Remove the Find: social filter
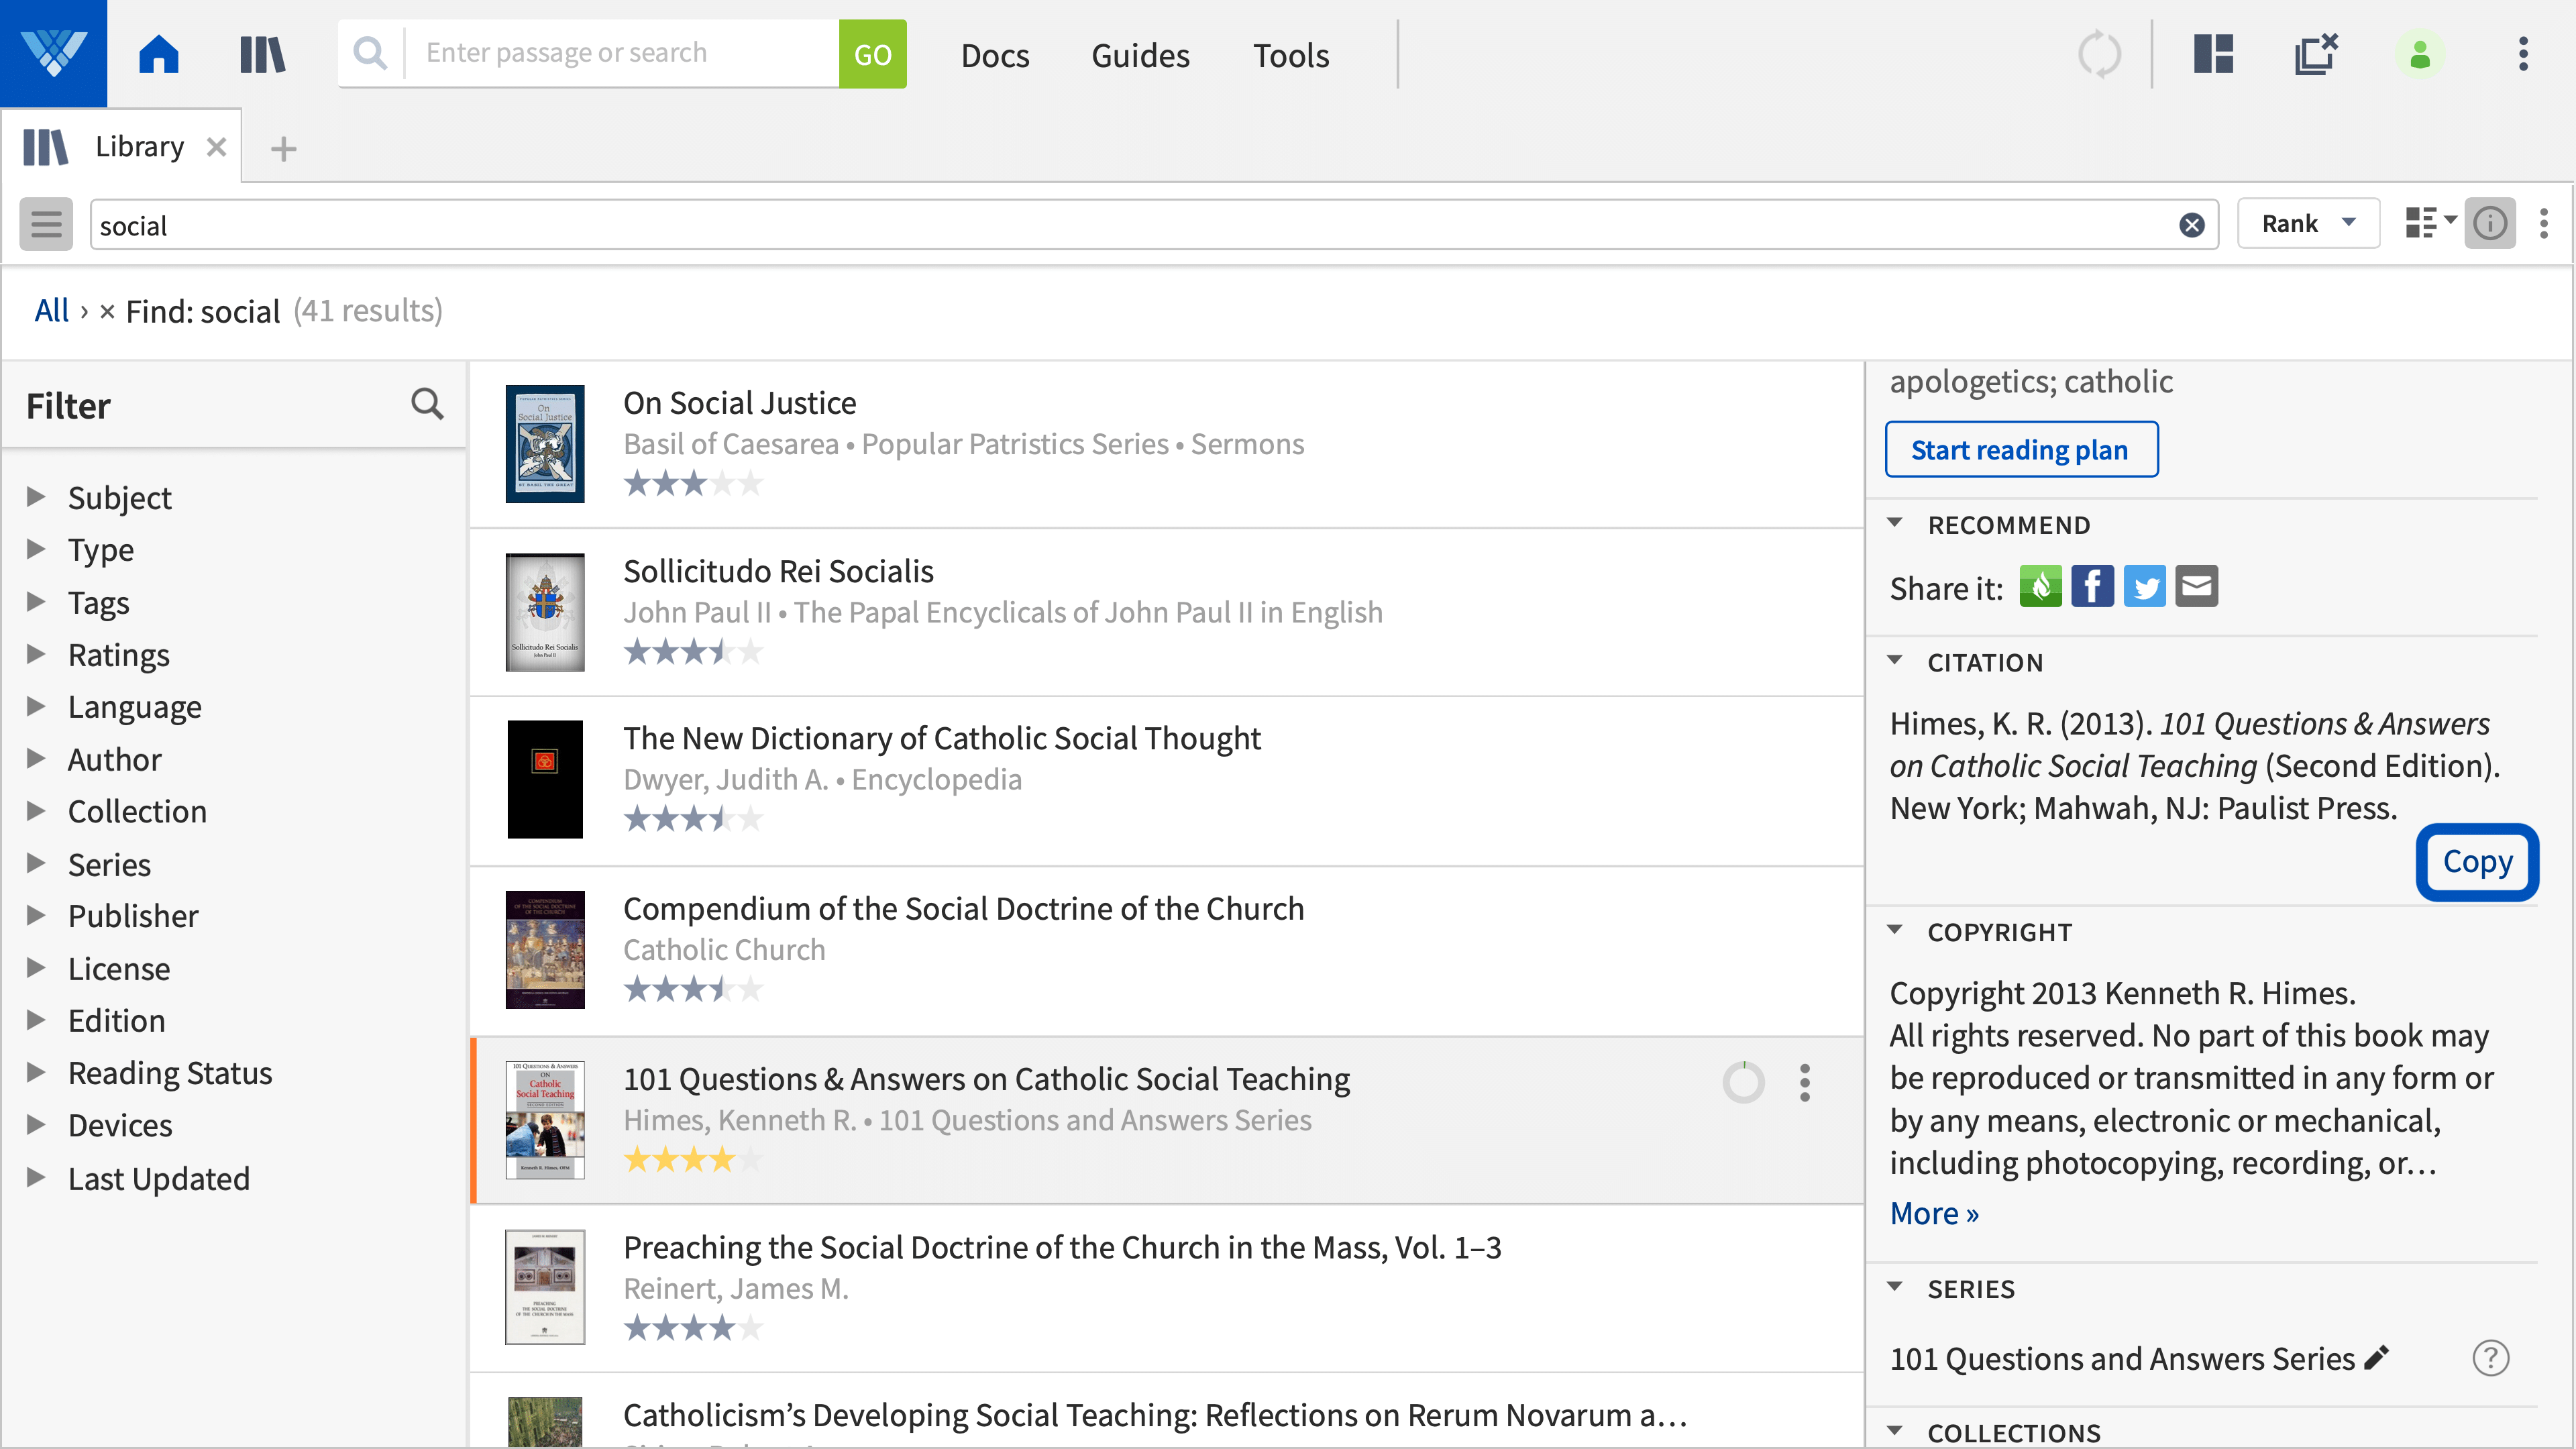 (x=107, y=312)
